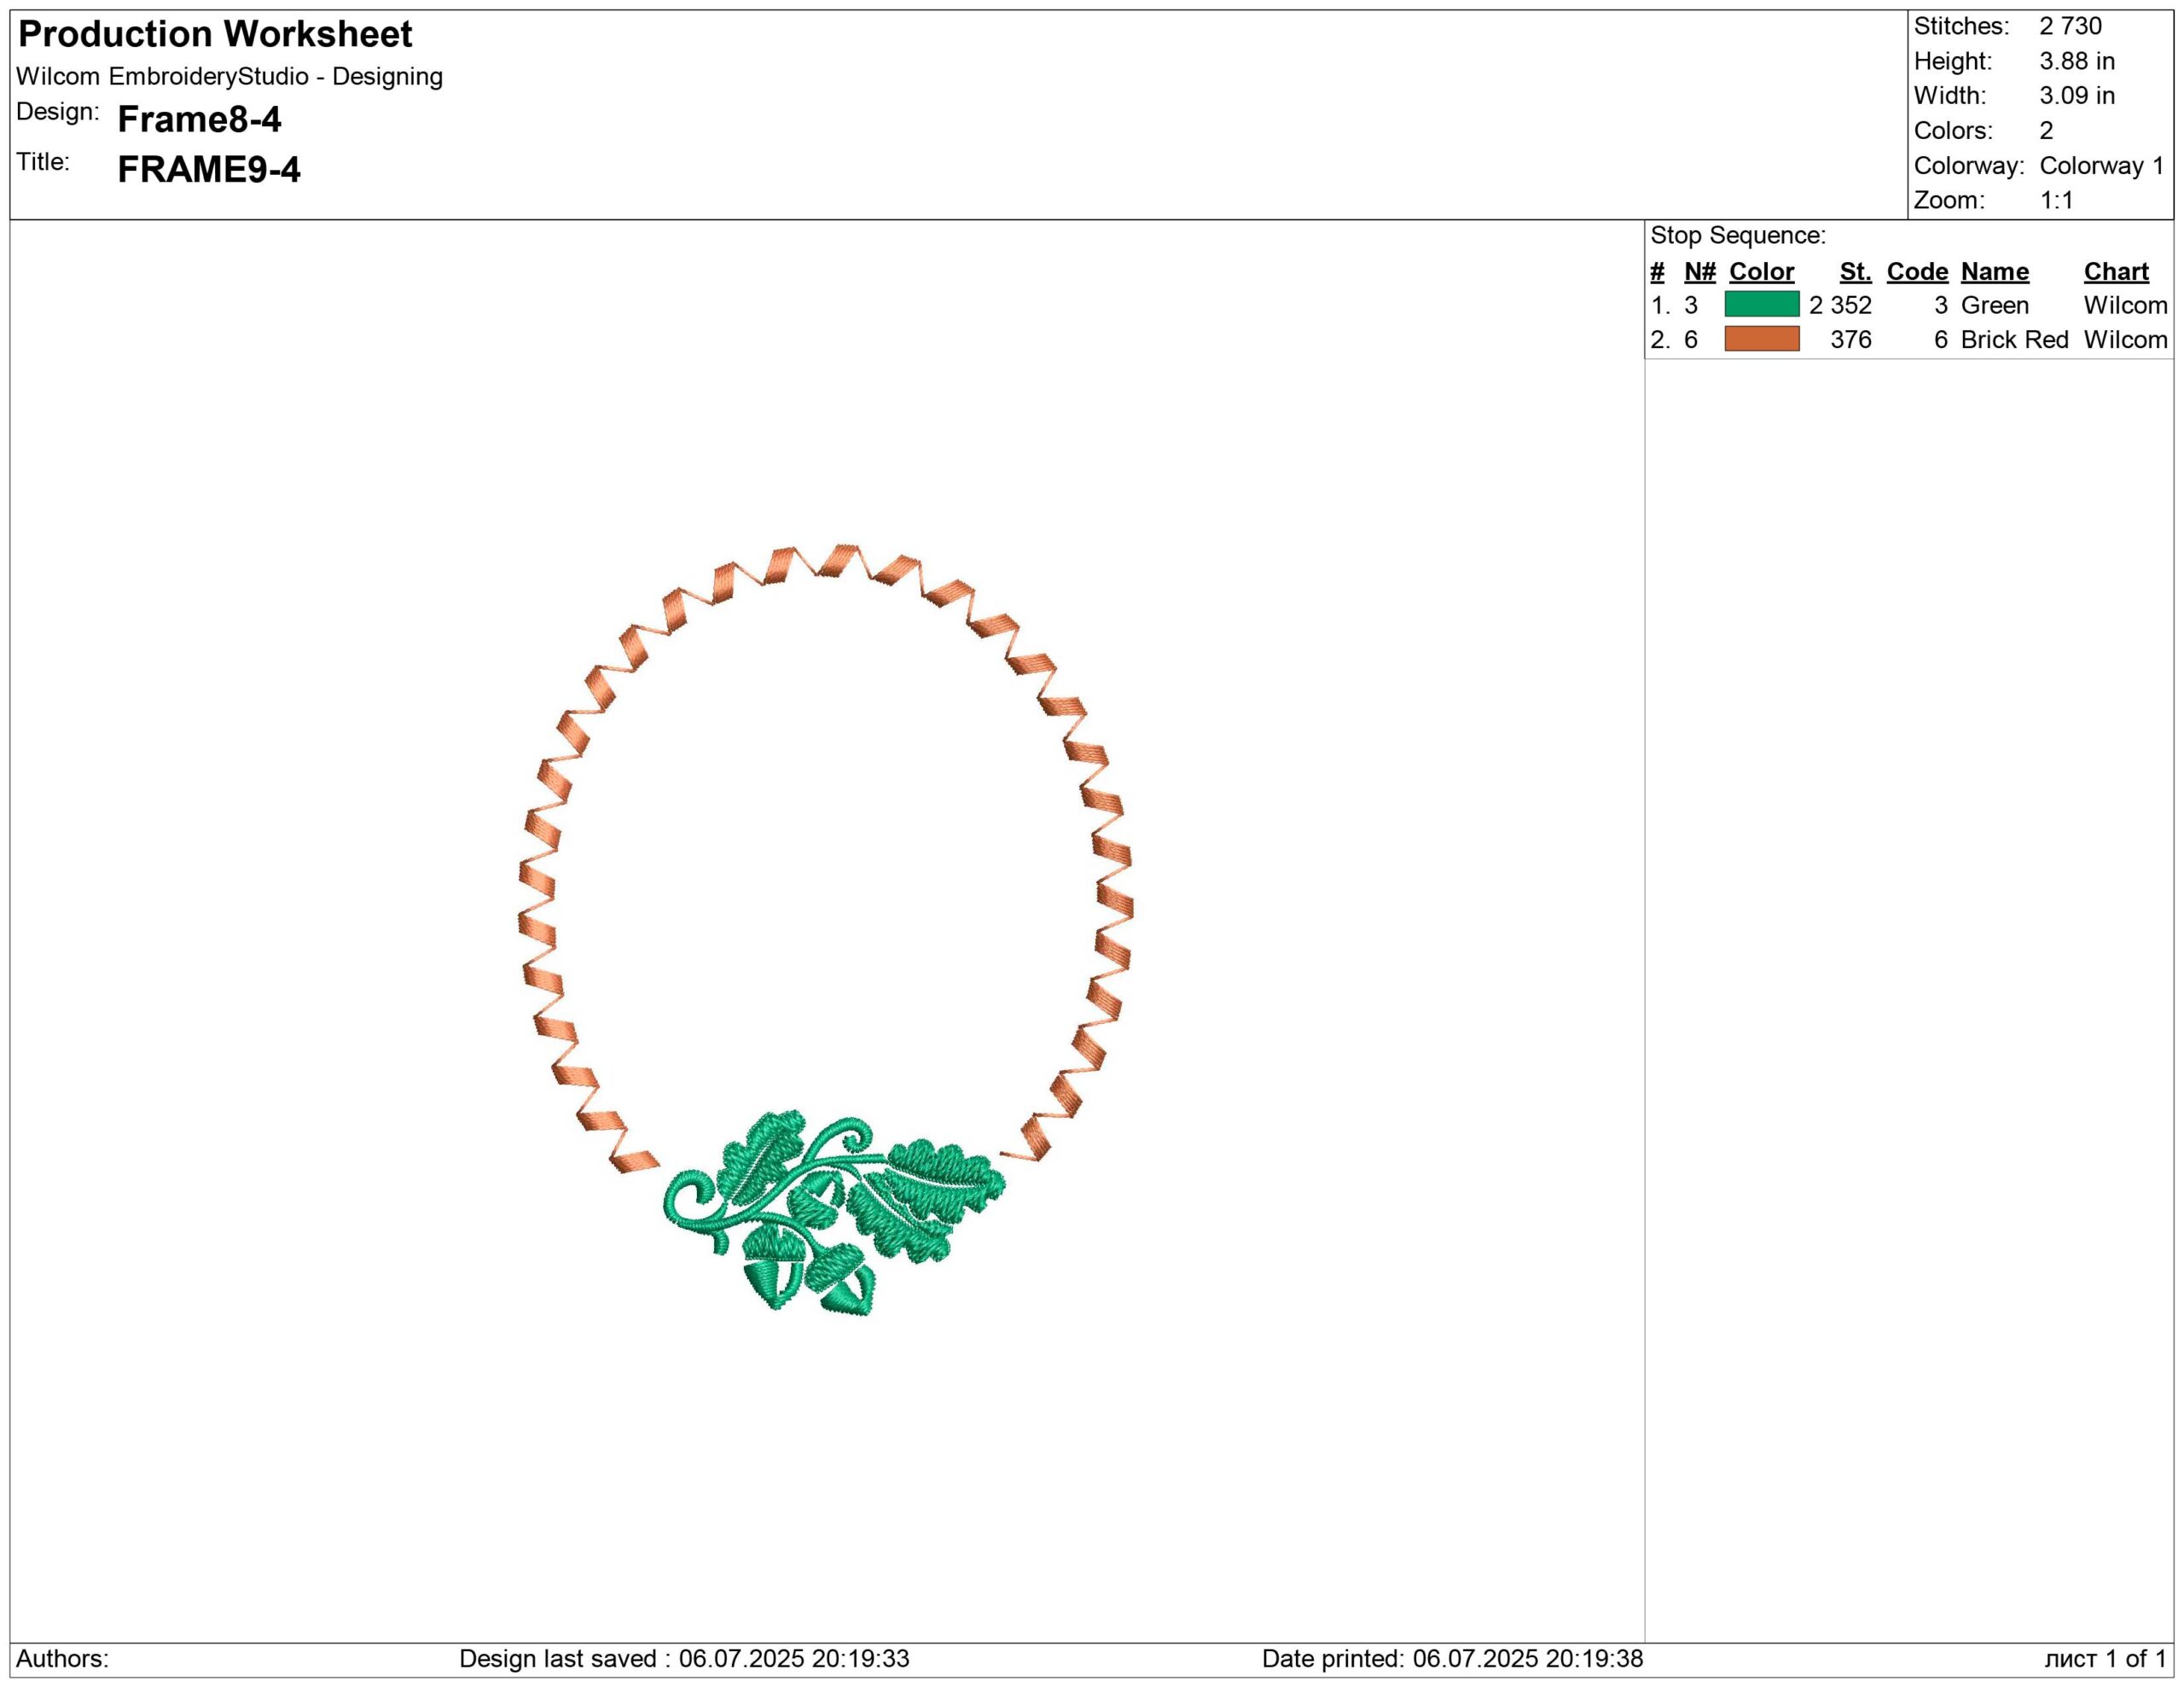Image resolution: width=2184 pixels, height=1681 pixels.
Task: Click the N# column header
Action: pos(1699,271)
